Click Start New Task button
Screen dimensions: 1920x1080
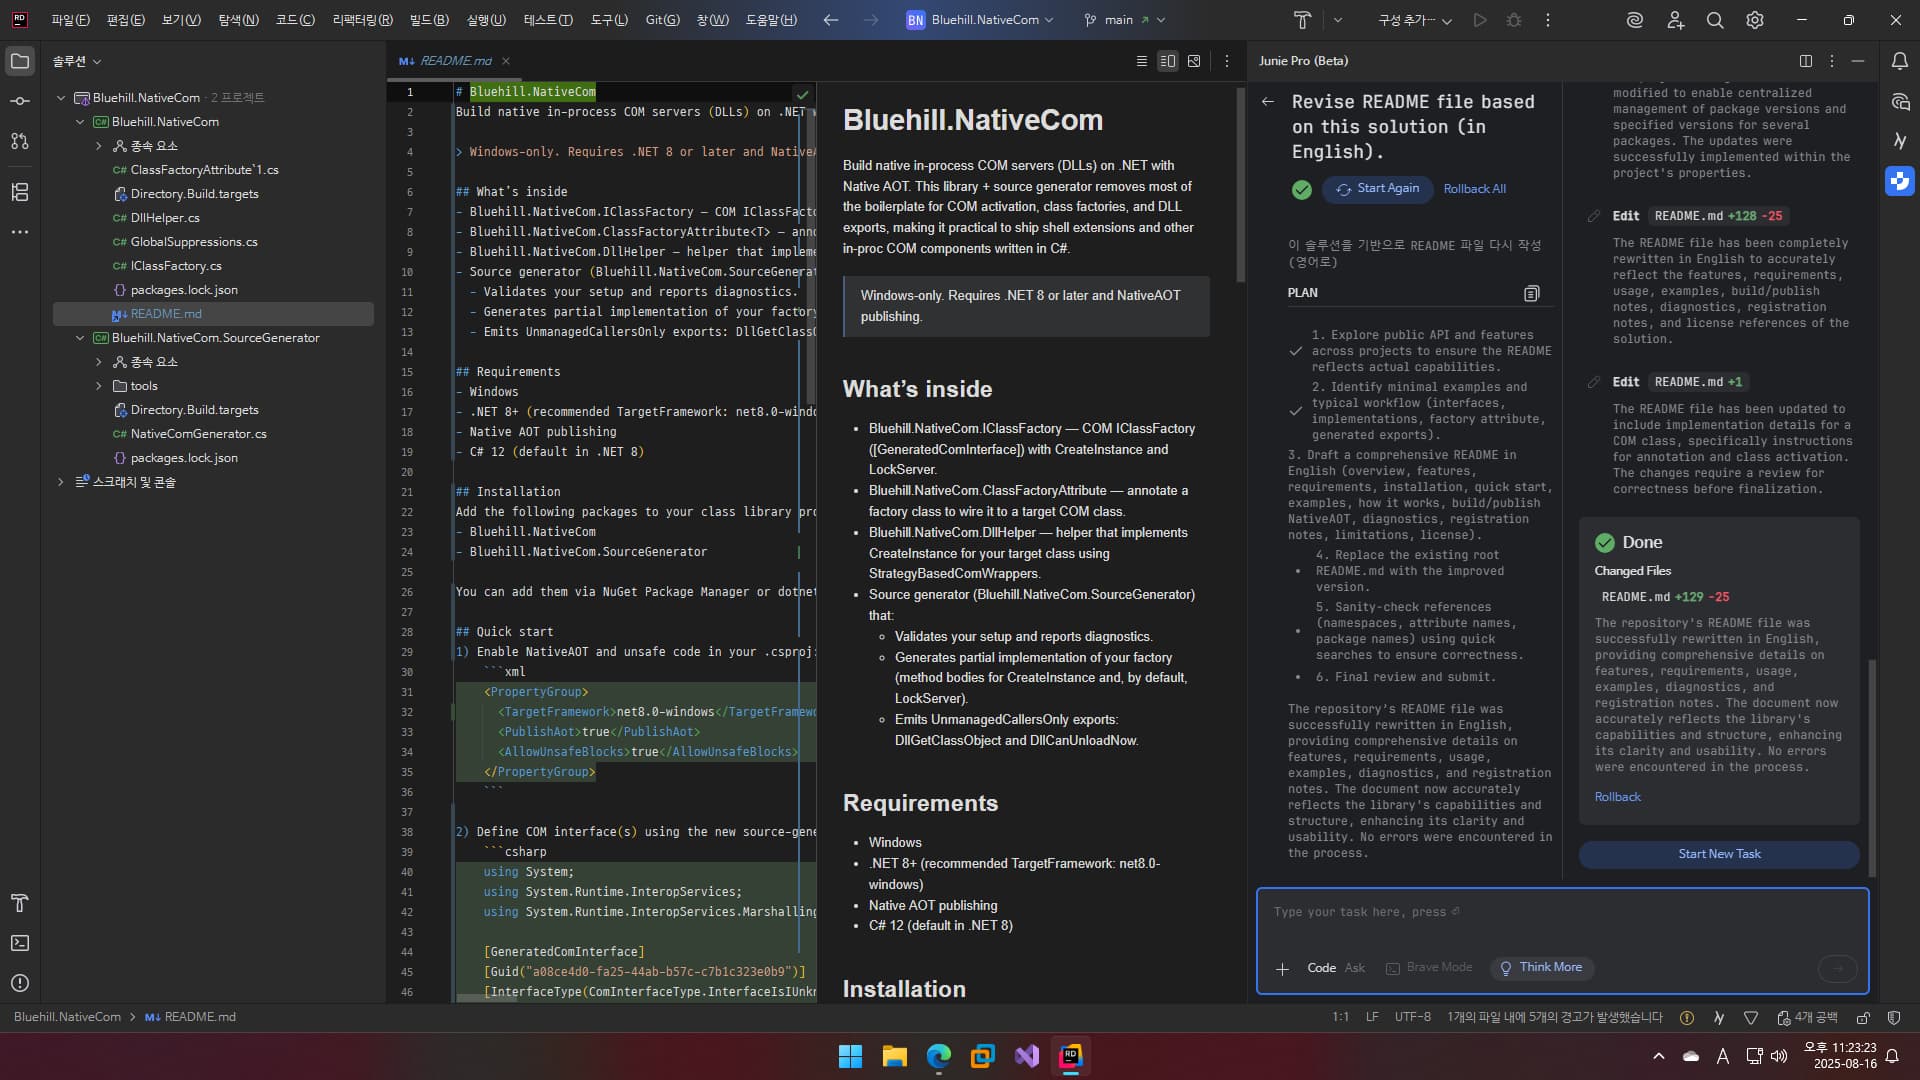pyautogui.click(x=1719, y=854)
